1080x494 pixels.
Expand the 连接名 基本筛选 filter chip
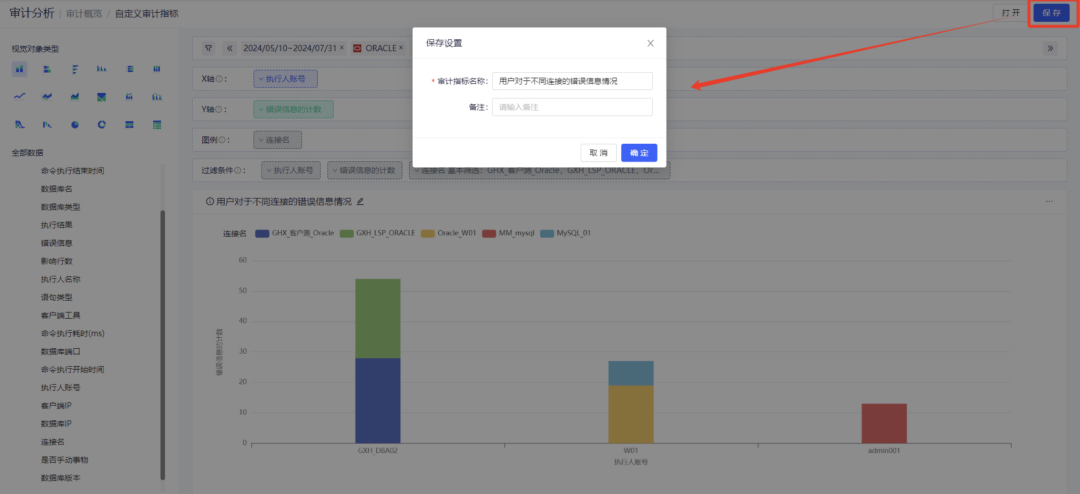click(539, 170)
